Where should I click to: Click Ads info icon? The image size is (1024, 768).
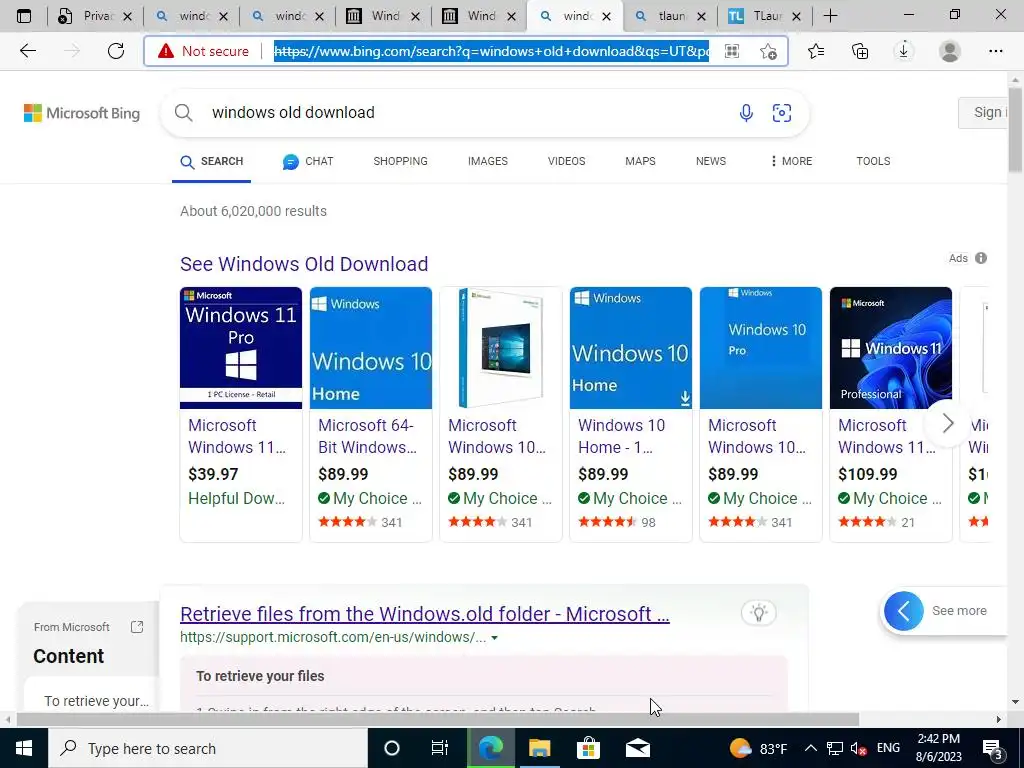981,258
